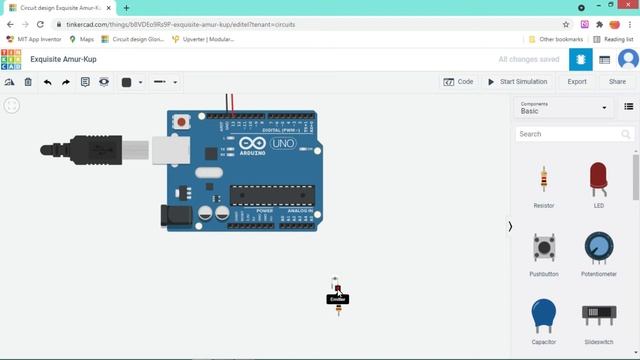Select the wire type line icon
The image size is (640, 360).
click(x=160, y=82)
